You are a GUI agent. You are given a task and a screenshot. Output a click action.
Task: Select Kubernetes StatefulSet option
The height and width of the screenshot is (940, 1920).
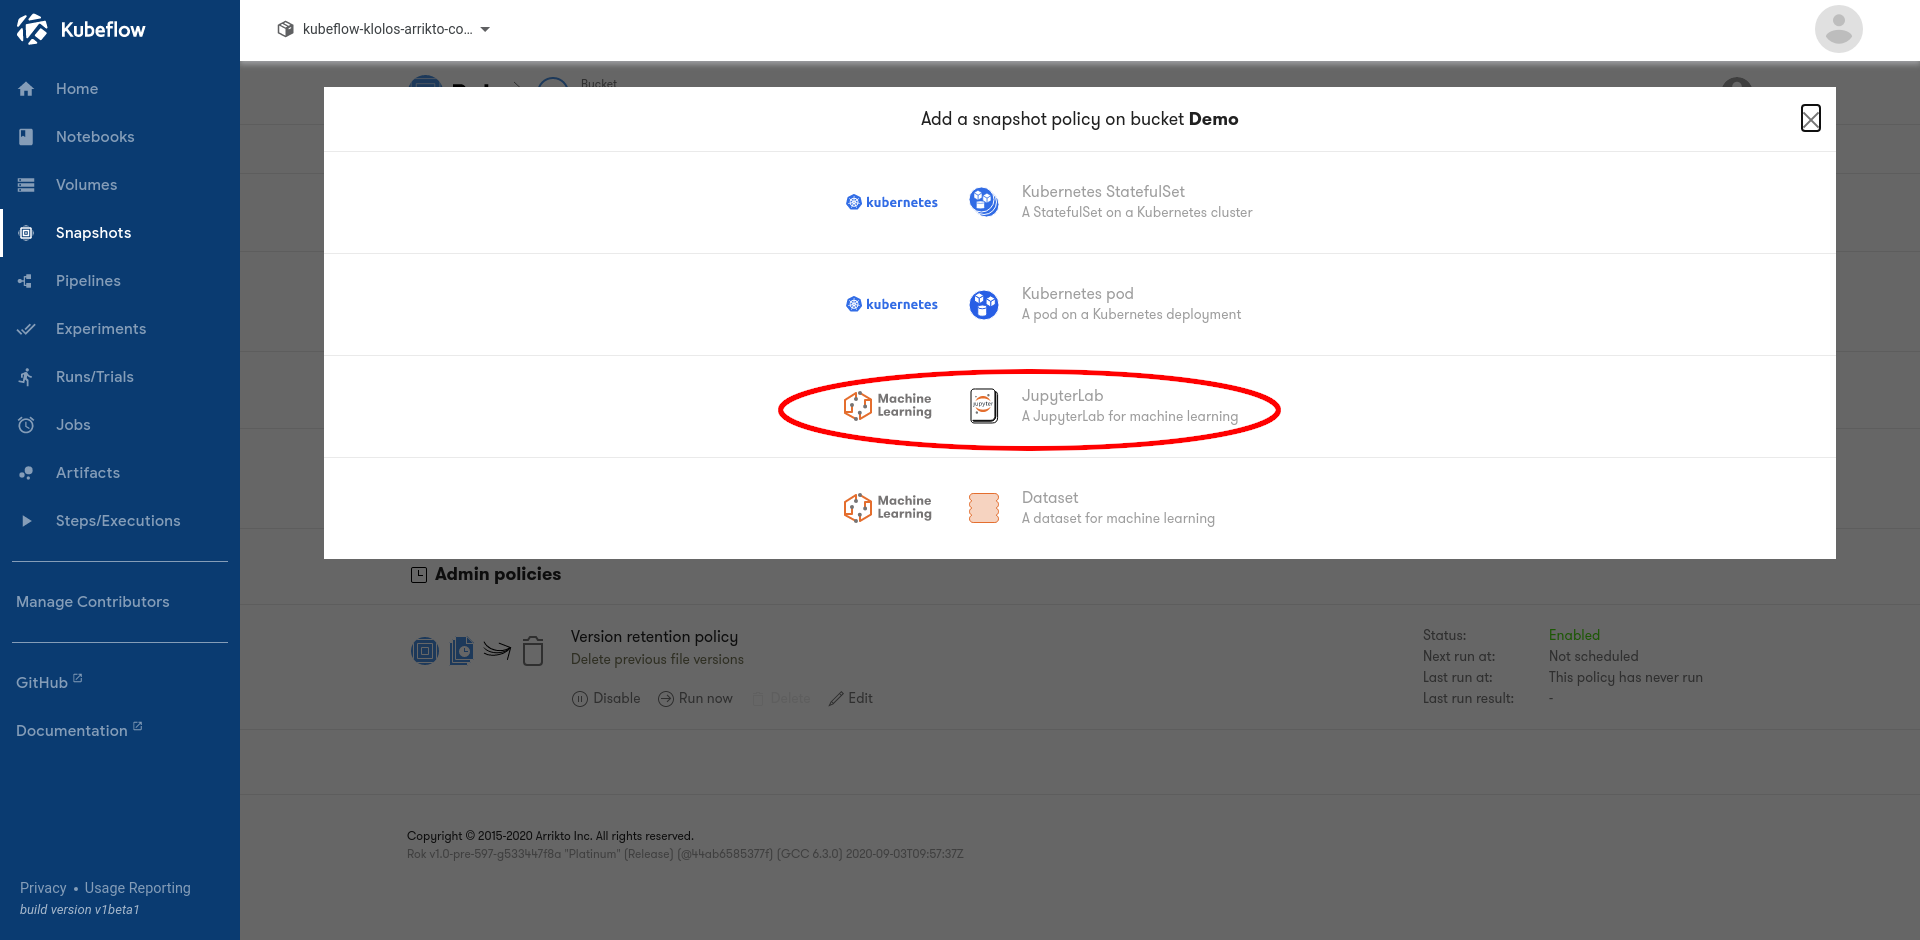pos(1080,202)
